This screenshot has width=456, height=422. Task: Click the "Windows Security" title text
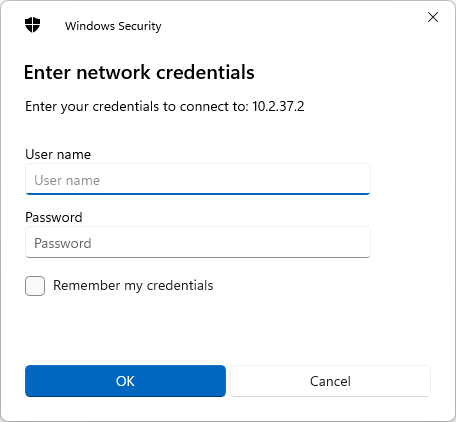click(x=113, y=26)
